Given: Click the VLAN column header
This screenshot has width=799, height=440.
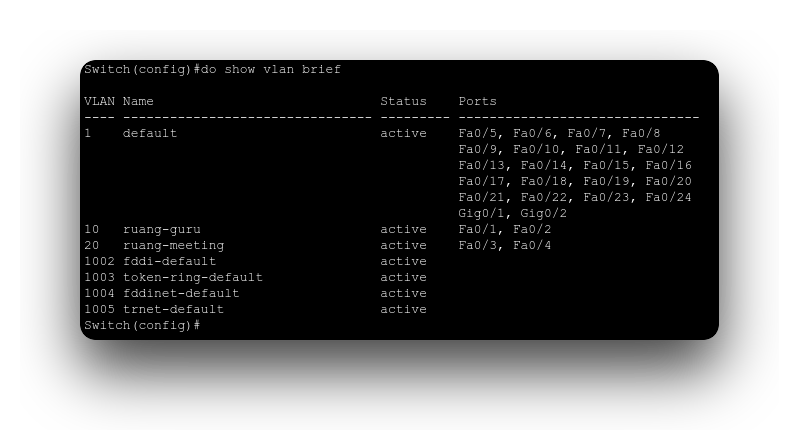Looking at the screenshot, I should [x=99, y=101].
